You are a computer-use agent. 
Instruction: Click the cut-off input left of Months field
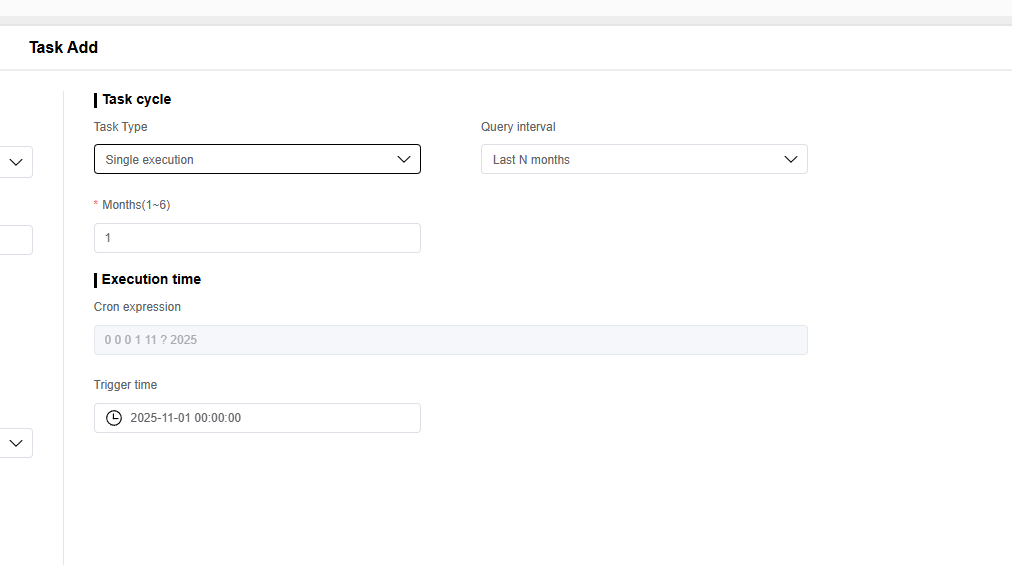[x=16, y=240]
